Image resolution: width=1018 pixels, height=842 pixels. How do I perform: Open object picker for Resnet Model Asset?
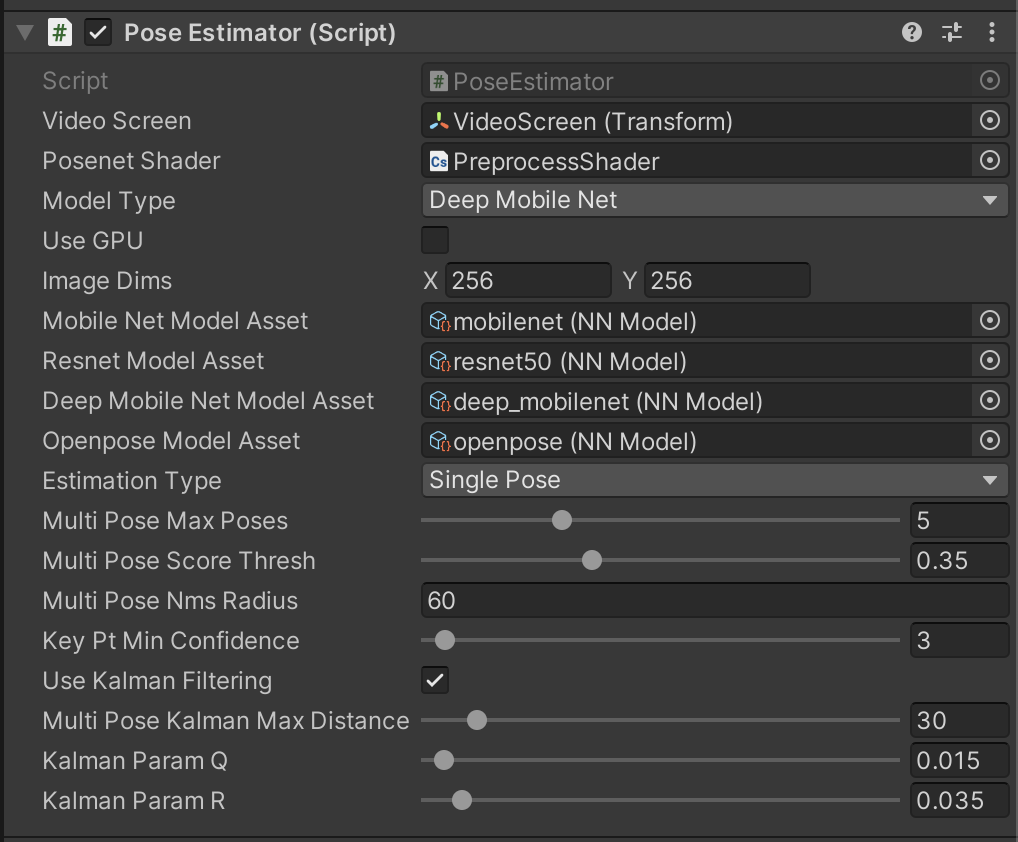click(989, 360)
